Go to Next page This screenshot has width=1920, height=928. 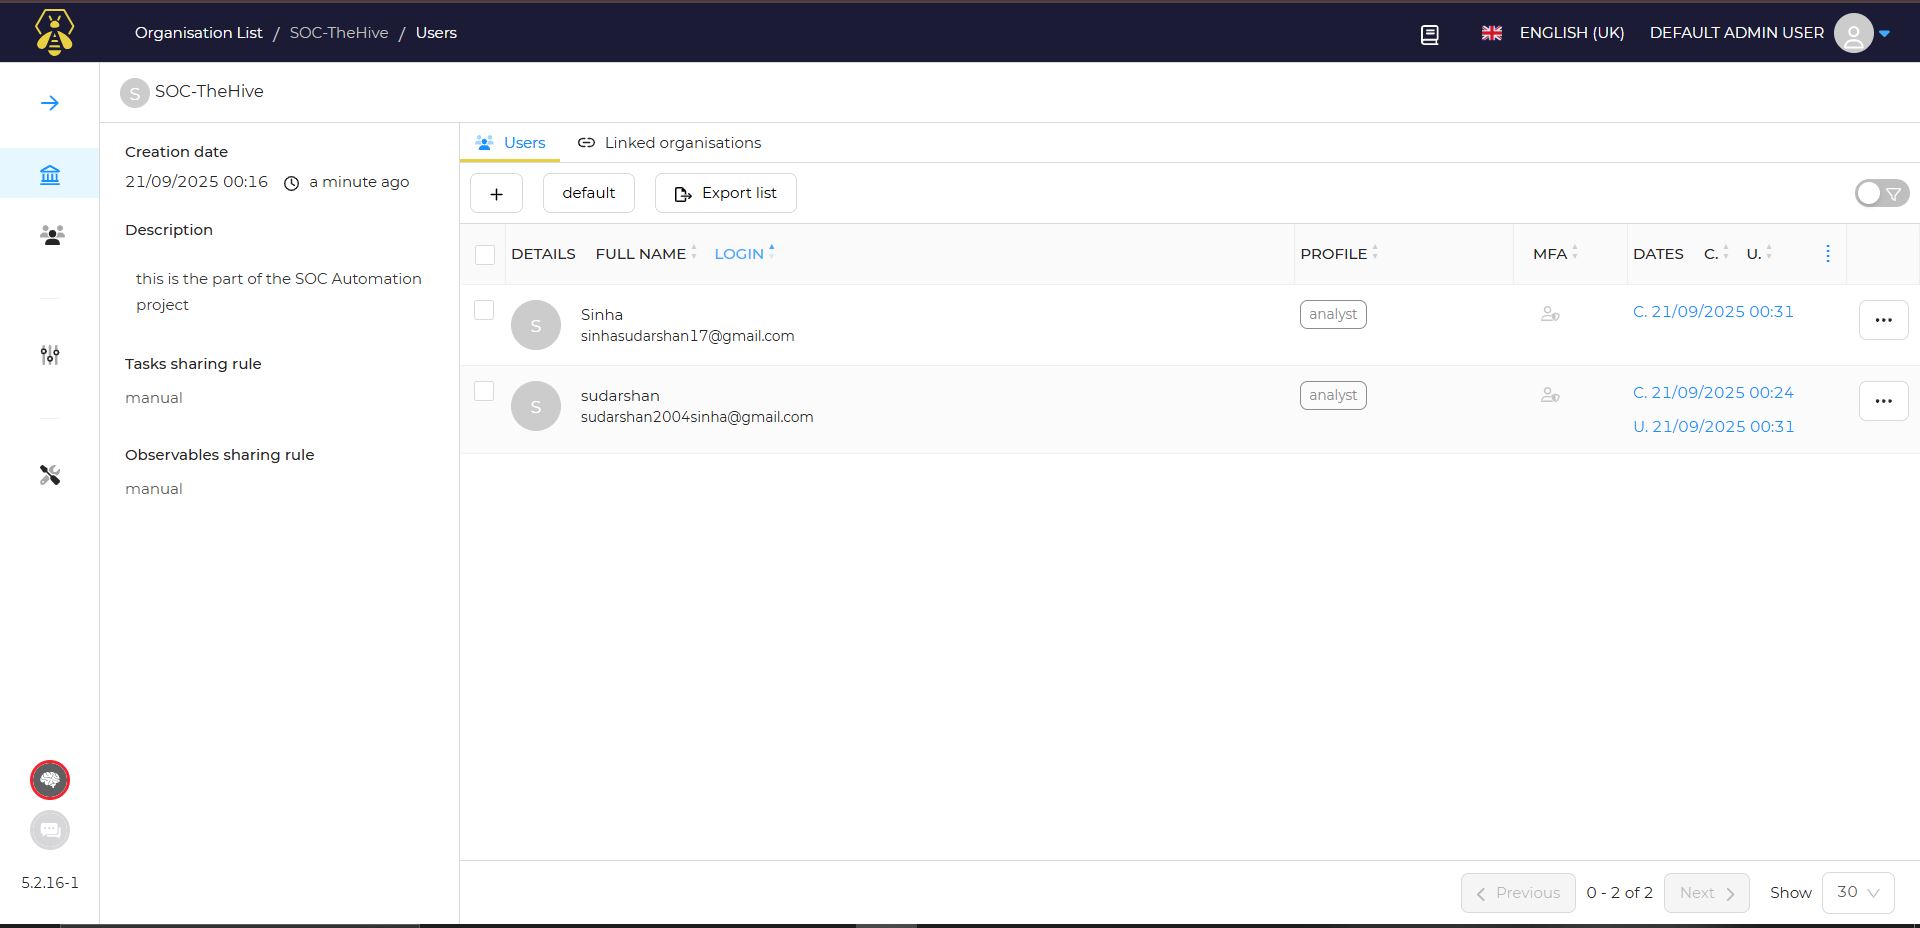[1707, 893]
